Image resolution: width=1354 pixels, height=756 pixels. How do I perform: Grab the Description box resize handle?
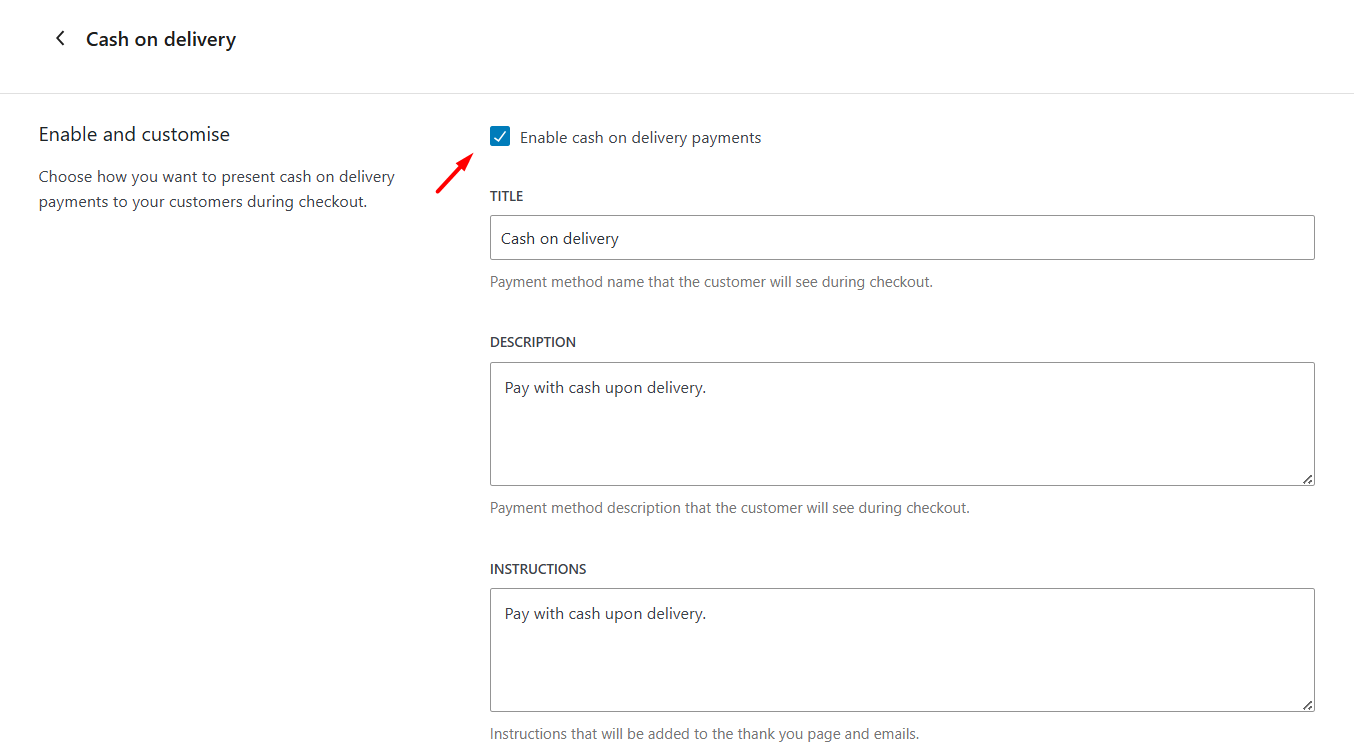pyautogui.click(x=1308, y=479)
